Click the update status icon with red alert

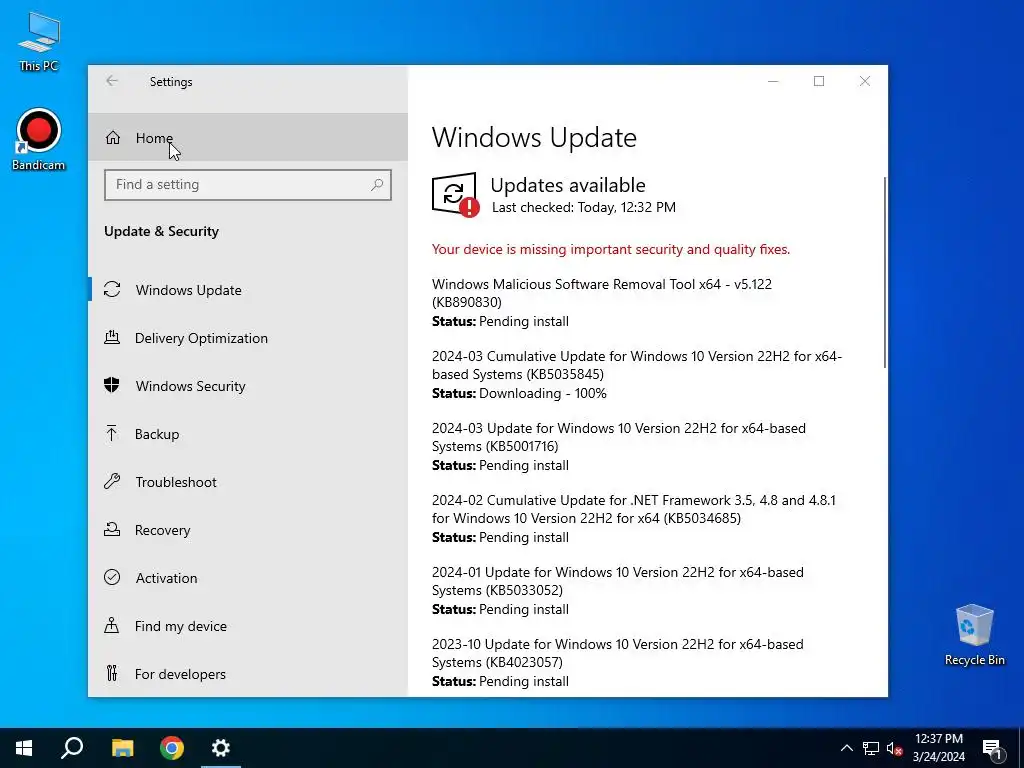tap(455, 195)
